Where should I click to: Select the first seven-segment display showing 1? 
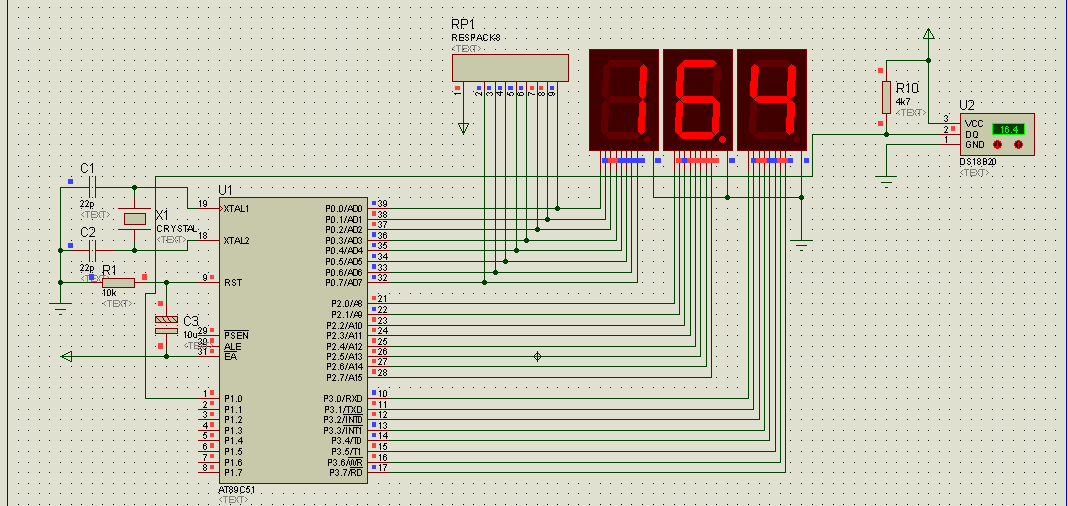(x=624, y=99)
